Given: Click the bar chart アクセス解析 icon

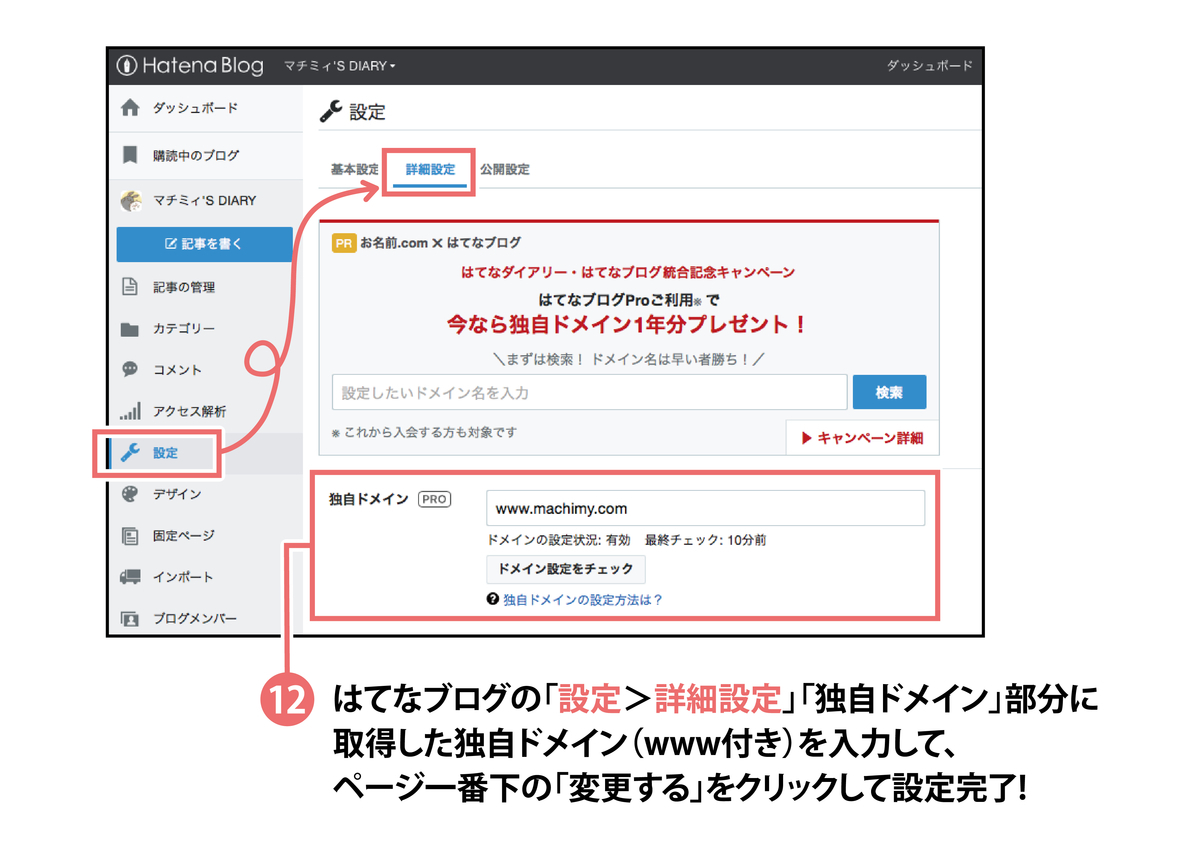Looking at the screenshot, I should [130, 411].
